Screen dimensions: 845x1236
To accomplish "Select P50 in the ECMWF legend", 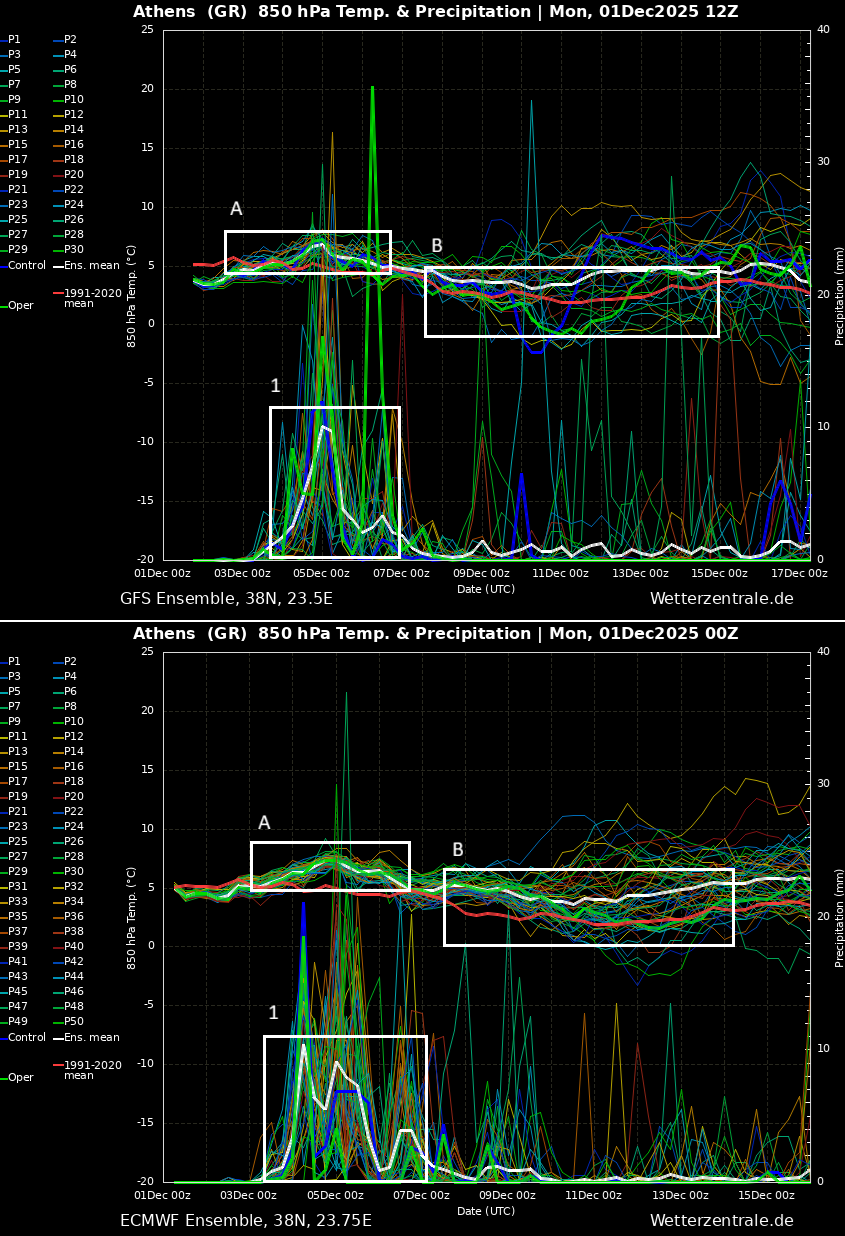I will pyautogui.click(x=73, y=1021).
